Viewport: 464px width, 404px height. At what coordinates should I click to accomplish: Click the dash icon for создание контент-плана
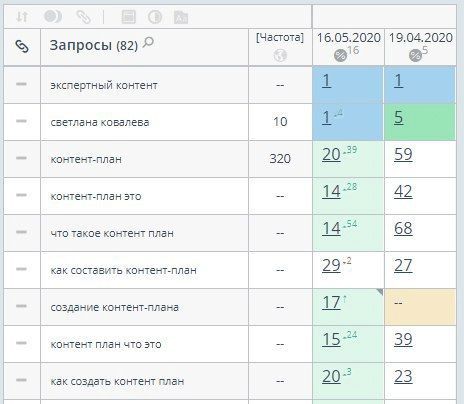tap(21, 306)
